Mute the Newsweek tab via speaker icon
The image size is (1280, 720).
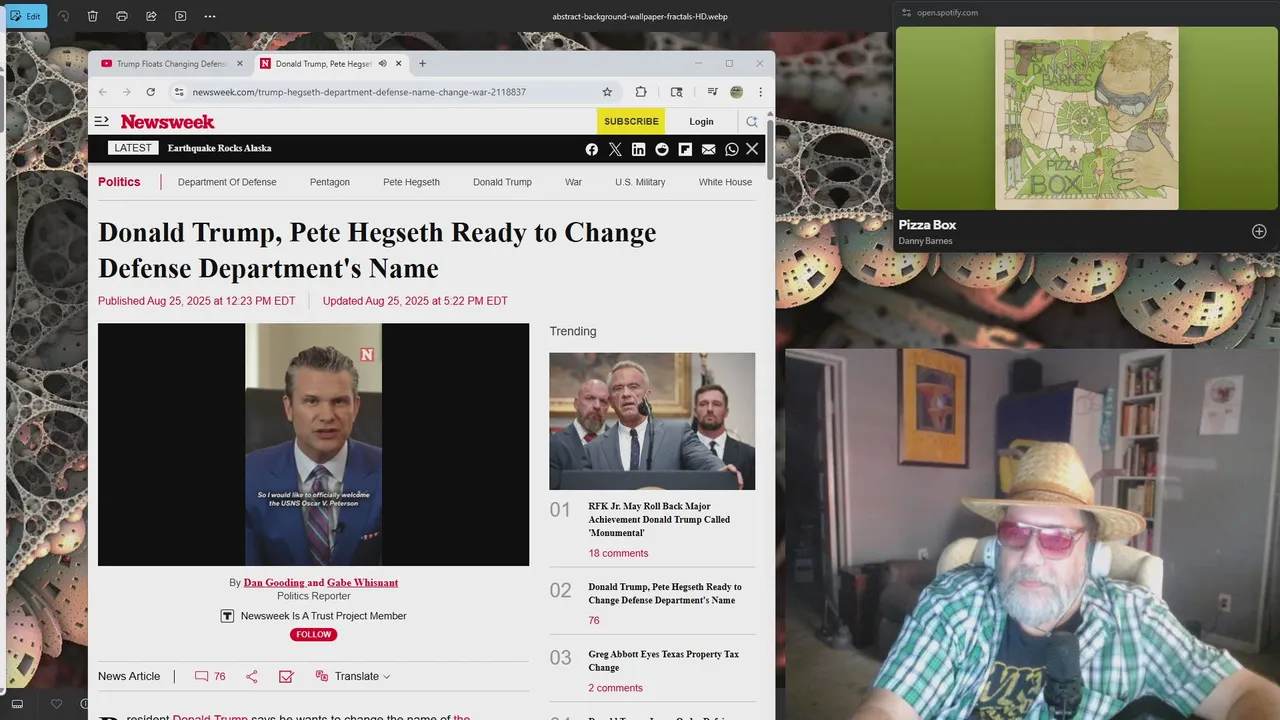pyautogui.click(x=382, y=63)
